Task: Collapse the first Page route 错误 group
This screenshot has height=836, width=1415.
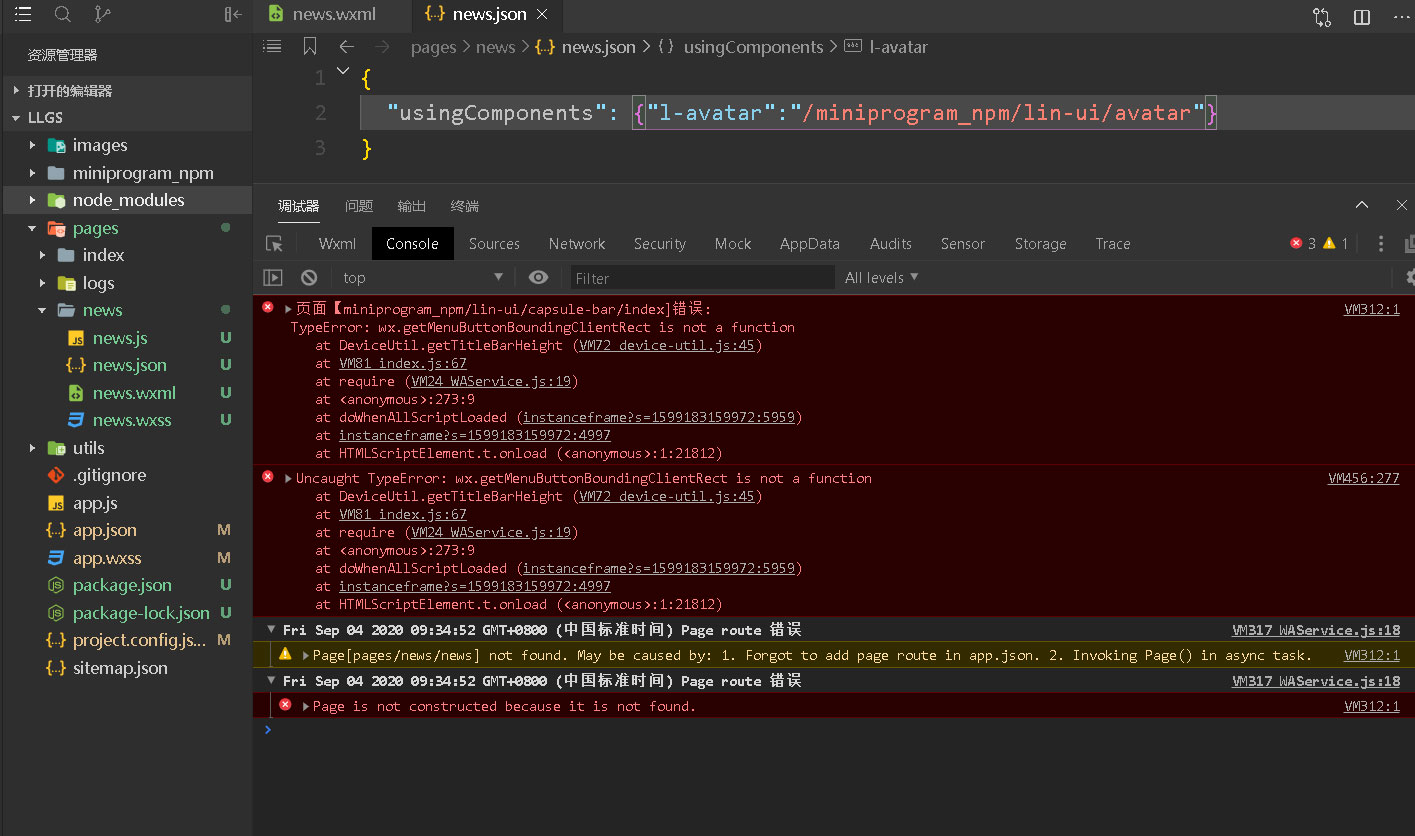Action: pyautogui.click(x=271, y=630)
